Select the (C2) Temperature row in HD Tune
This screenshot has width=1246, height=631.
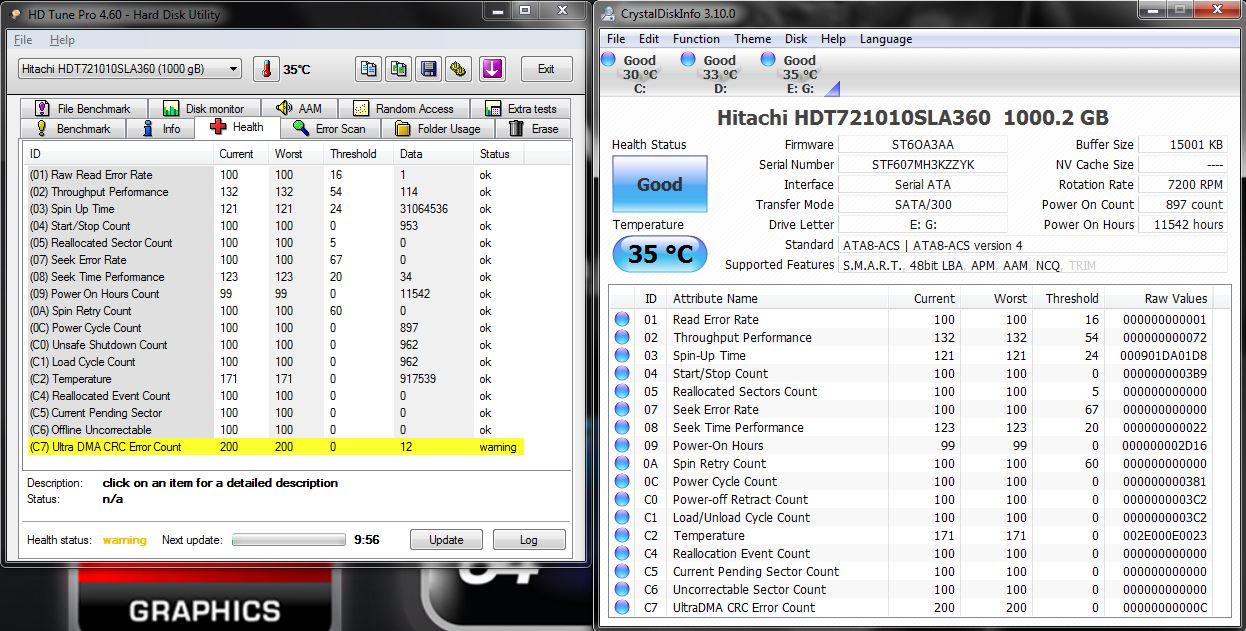pyautogui.click(x=274, y=379)
